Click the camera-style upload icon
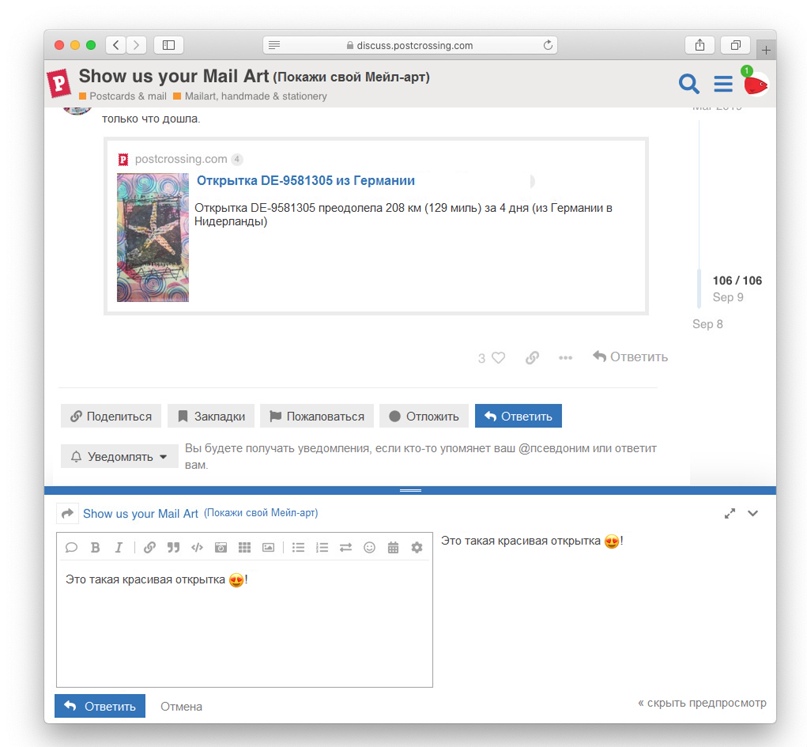The image size is (807, 747). point(221,547)
